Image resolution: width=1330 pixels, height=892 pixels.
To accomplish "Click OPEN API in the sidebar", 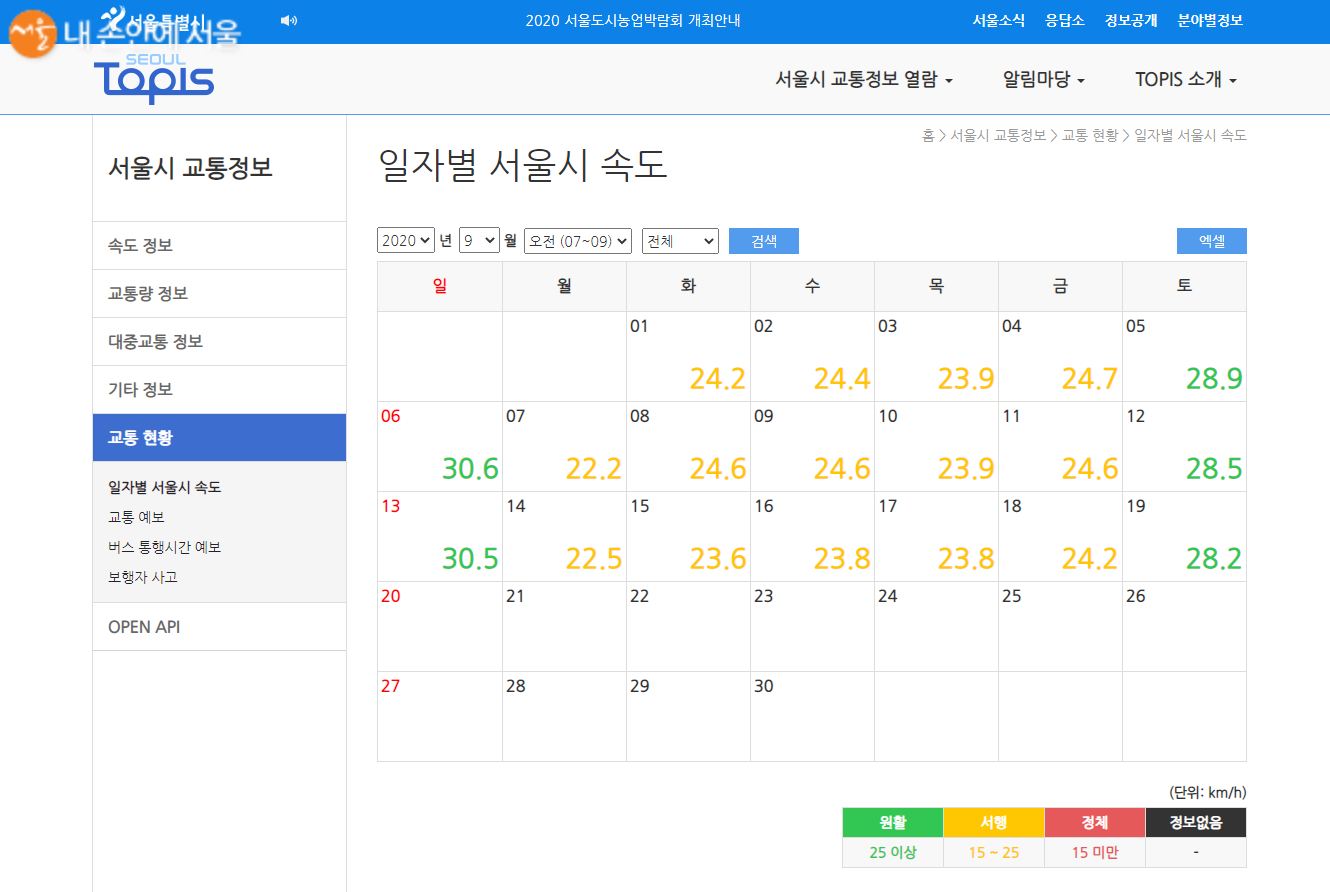I will click(x=144, y=627).
